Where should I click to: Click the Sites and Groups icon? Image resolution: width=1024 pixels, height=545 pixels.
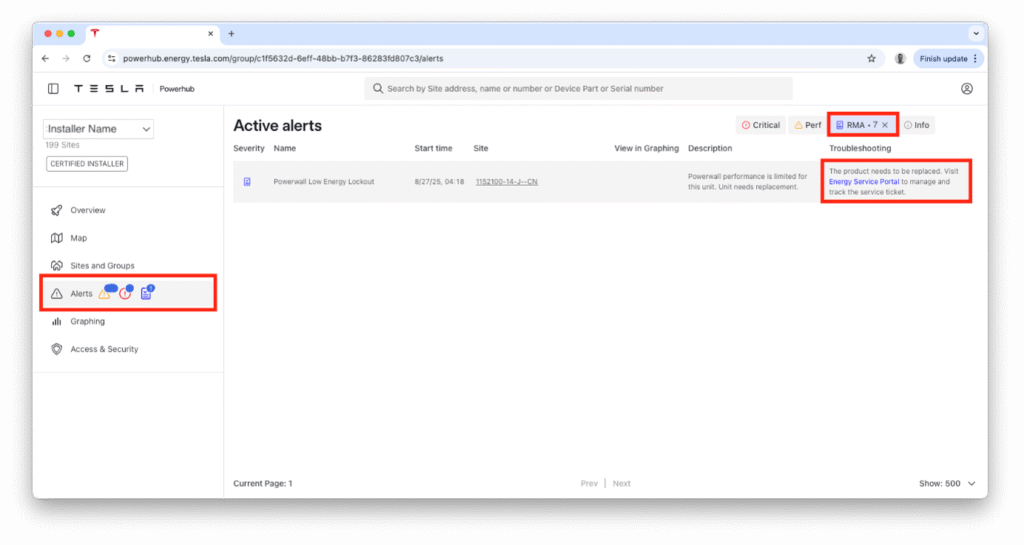click(57, 266)
